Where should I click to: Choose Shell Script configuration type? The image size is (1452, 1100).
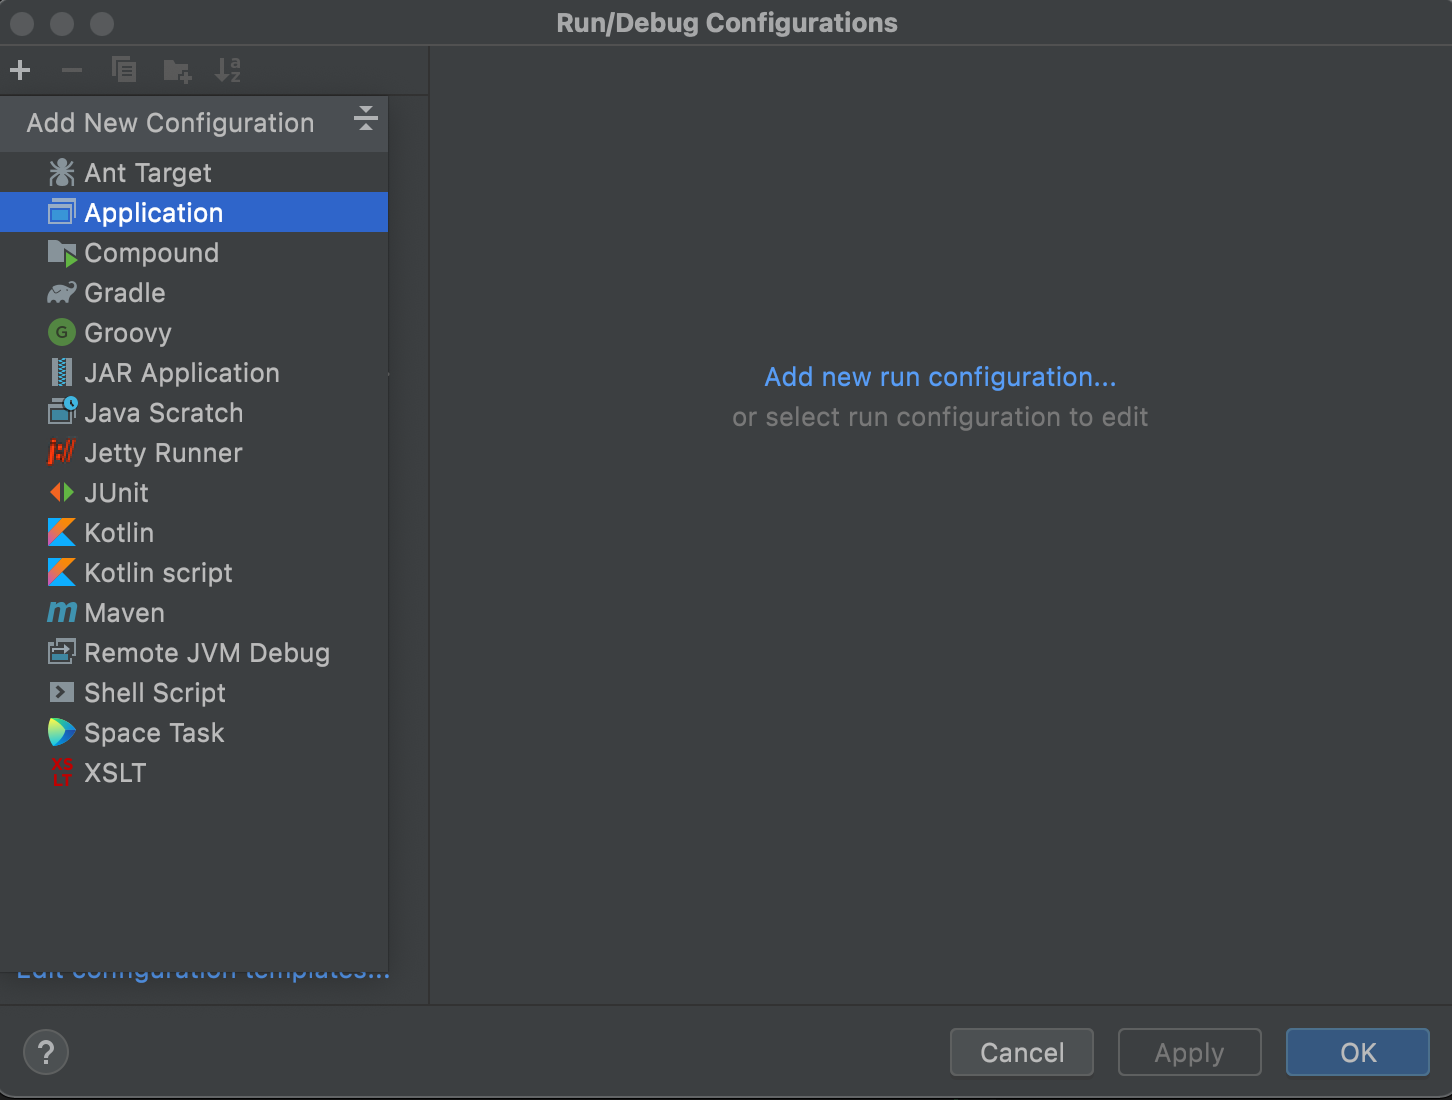194,692
